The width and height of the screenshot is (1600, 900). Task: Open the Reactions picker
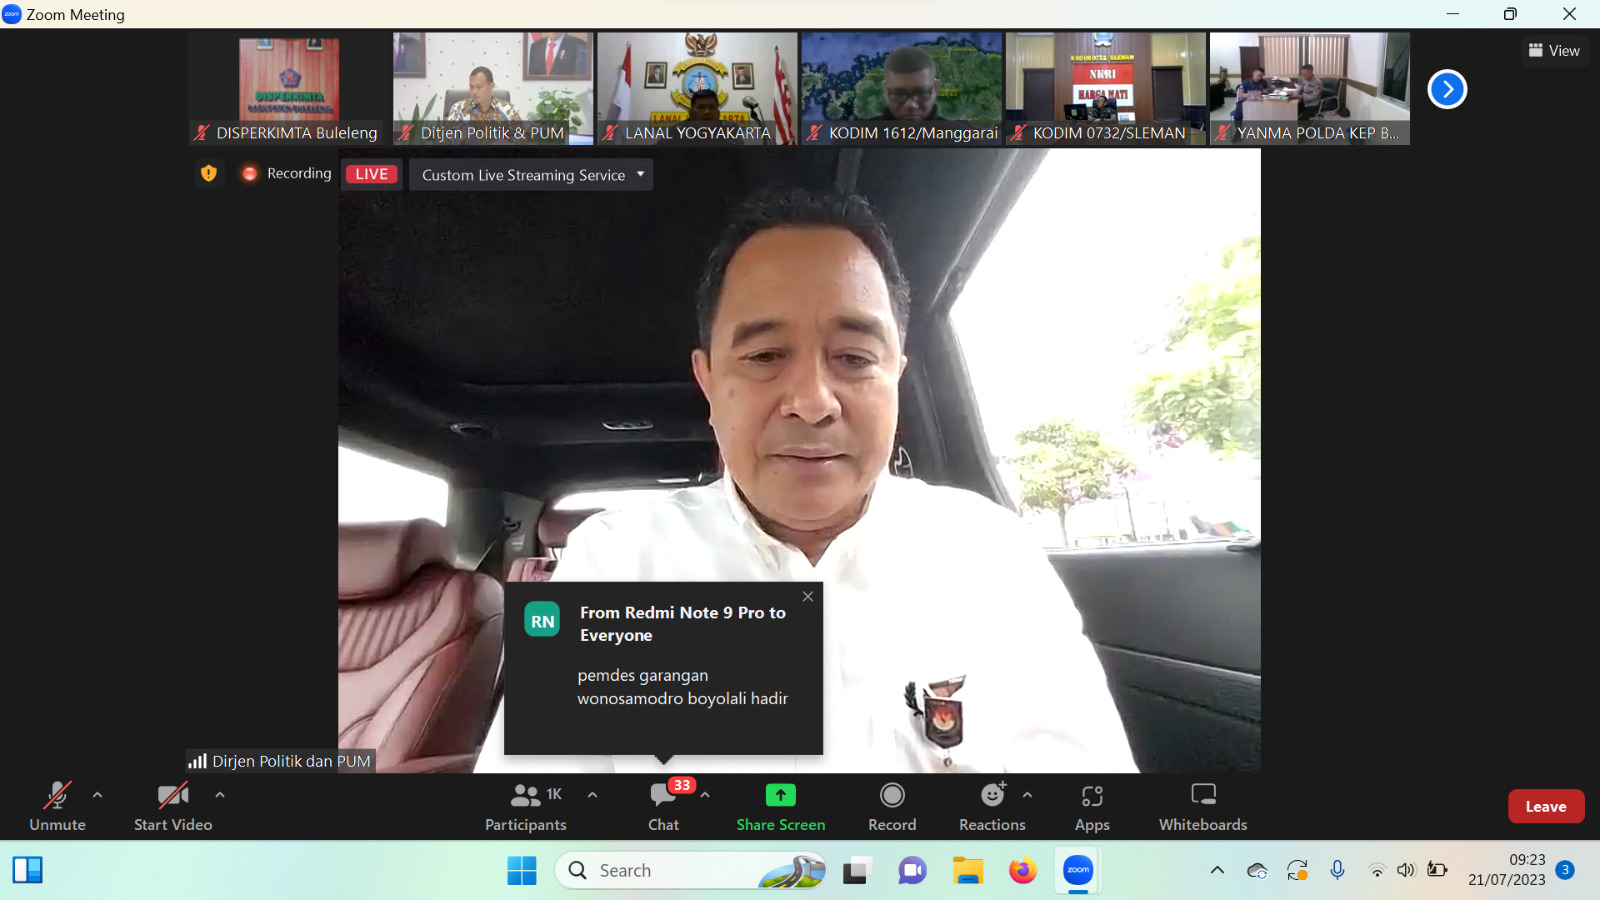(x=992, y=806)
